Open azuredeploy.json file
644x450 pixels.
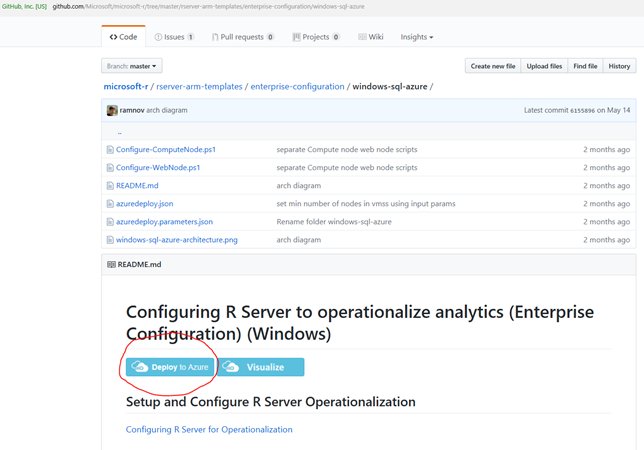point(145,204)
